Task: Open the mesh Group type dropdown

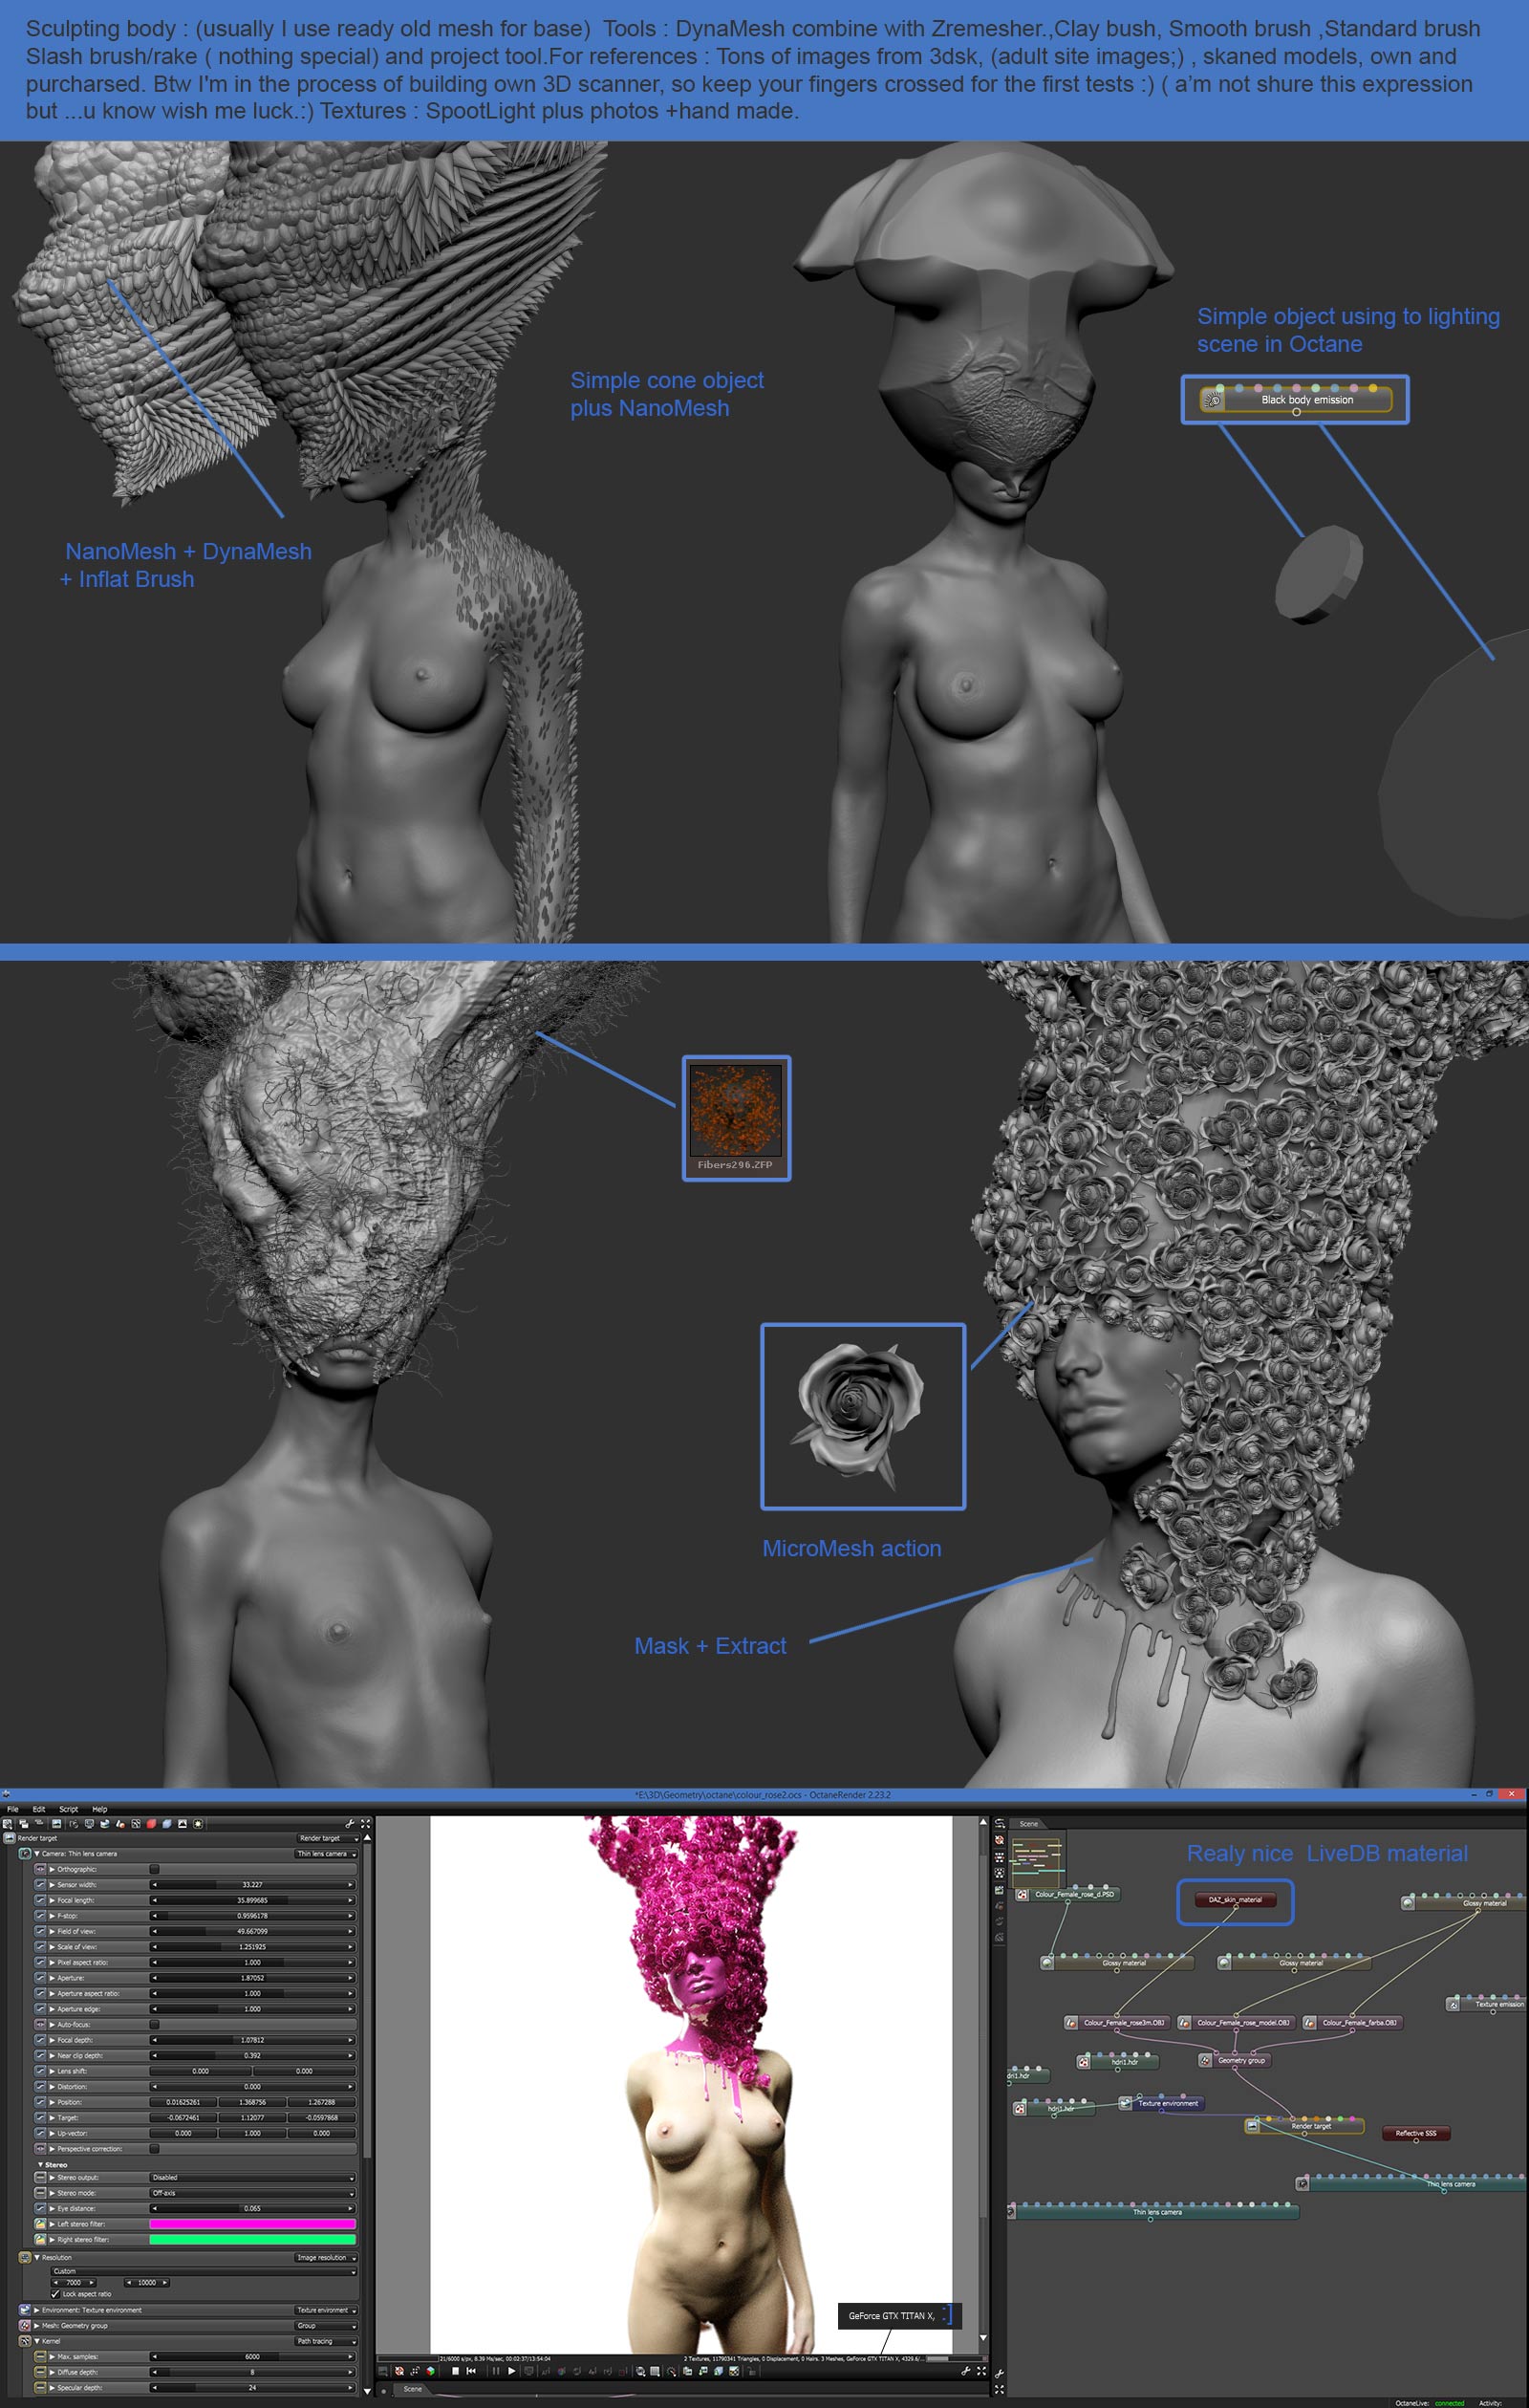Action: pyautogui.click(x=325, y=2325)
